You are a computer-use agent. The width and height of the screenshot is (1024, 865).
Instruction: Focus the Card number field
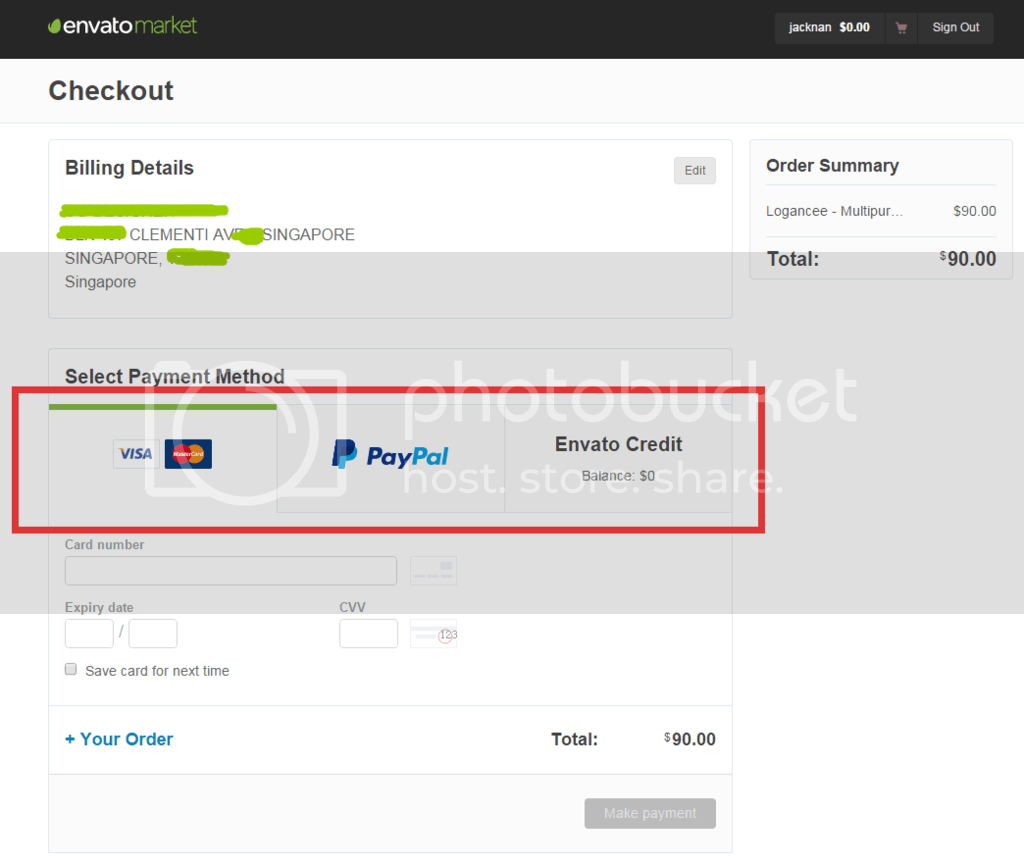coord(230,571)
